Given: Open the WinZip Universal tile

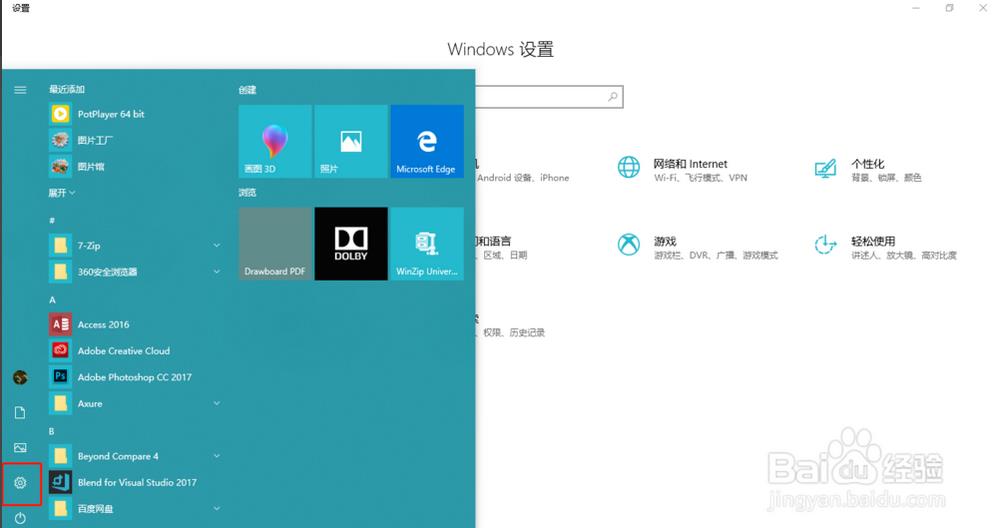Looking at the screenshot, I should [x=427, y=244].
